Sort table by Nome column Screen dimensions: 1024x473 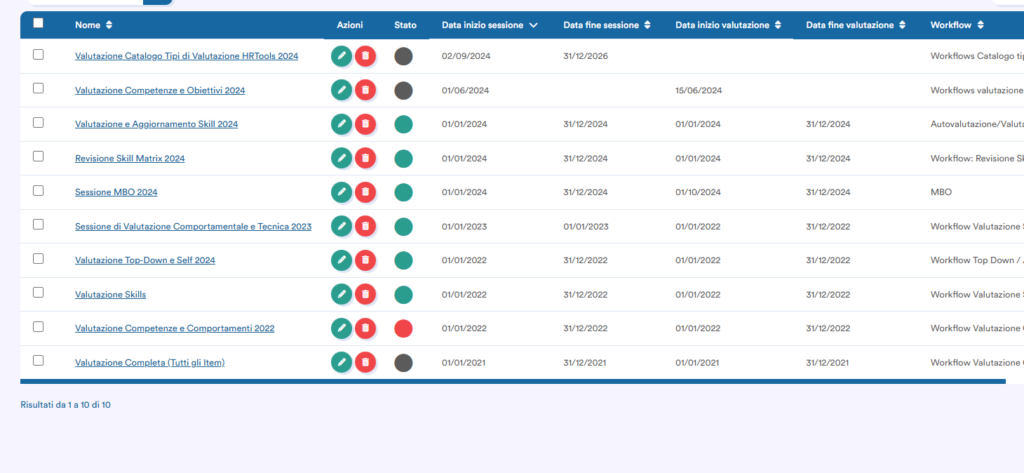point(93,25)
